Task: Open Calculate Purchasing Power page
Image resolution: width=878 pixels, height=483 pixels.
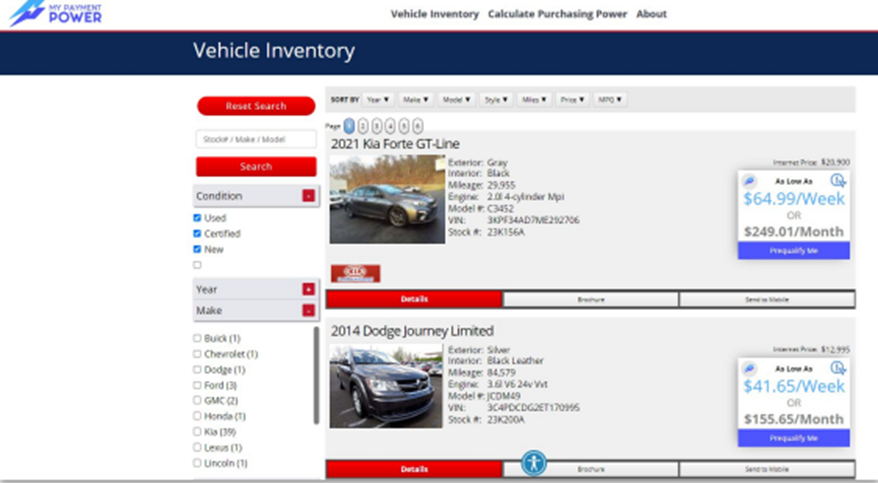Action: pyautogui.click(x=557, y=14)
